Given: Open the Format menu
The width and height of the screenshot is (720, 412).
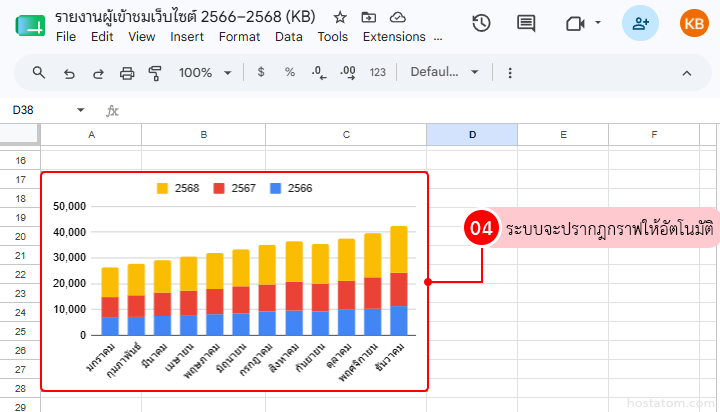Looking at the screenshot, I should pos(239,37).
